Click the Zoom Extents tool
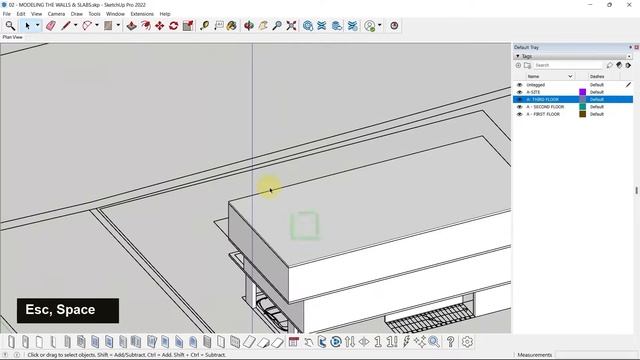Viewport: 640px width, 360px height. coord(291,26)
